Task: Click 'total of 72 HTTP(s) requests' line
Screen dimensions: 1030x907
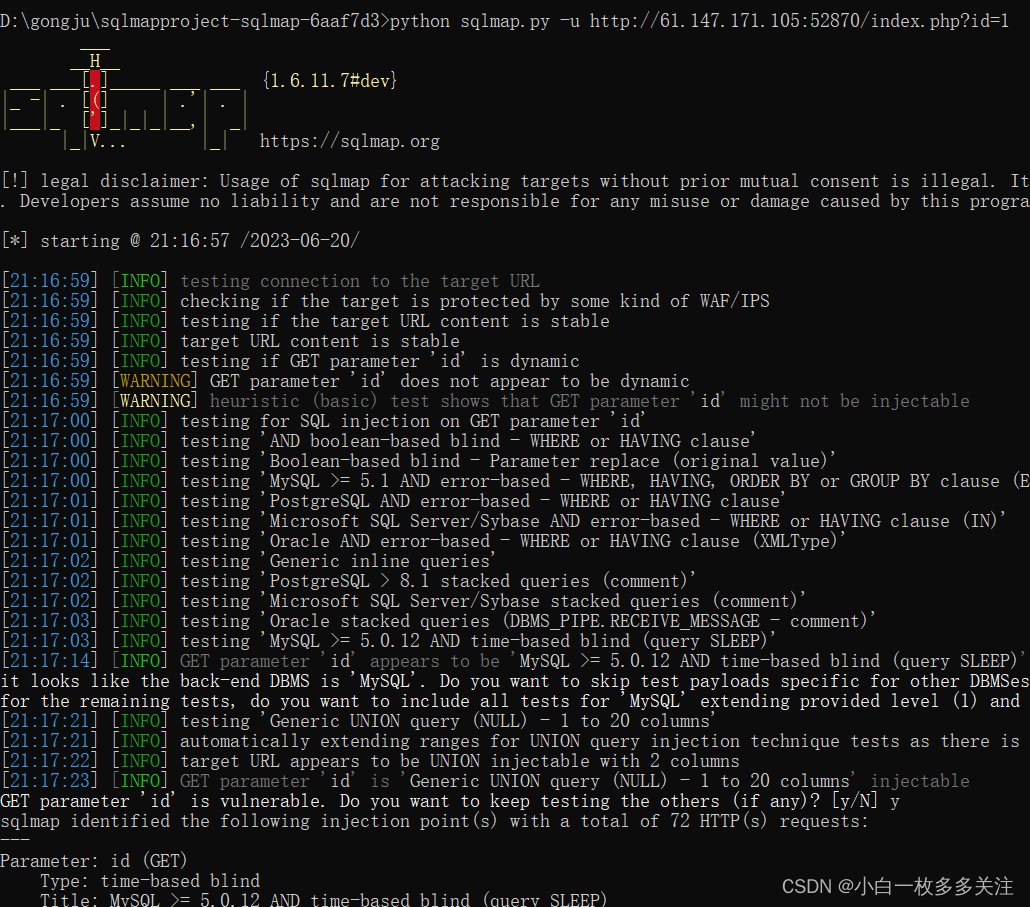Action: click(x=434, y=821)
